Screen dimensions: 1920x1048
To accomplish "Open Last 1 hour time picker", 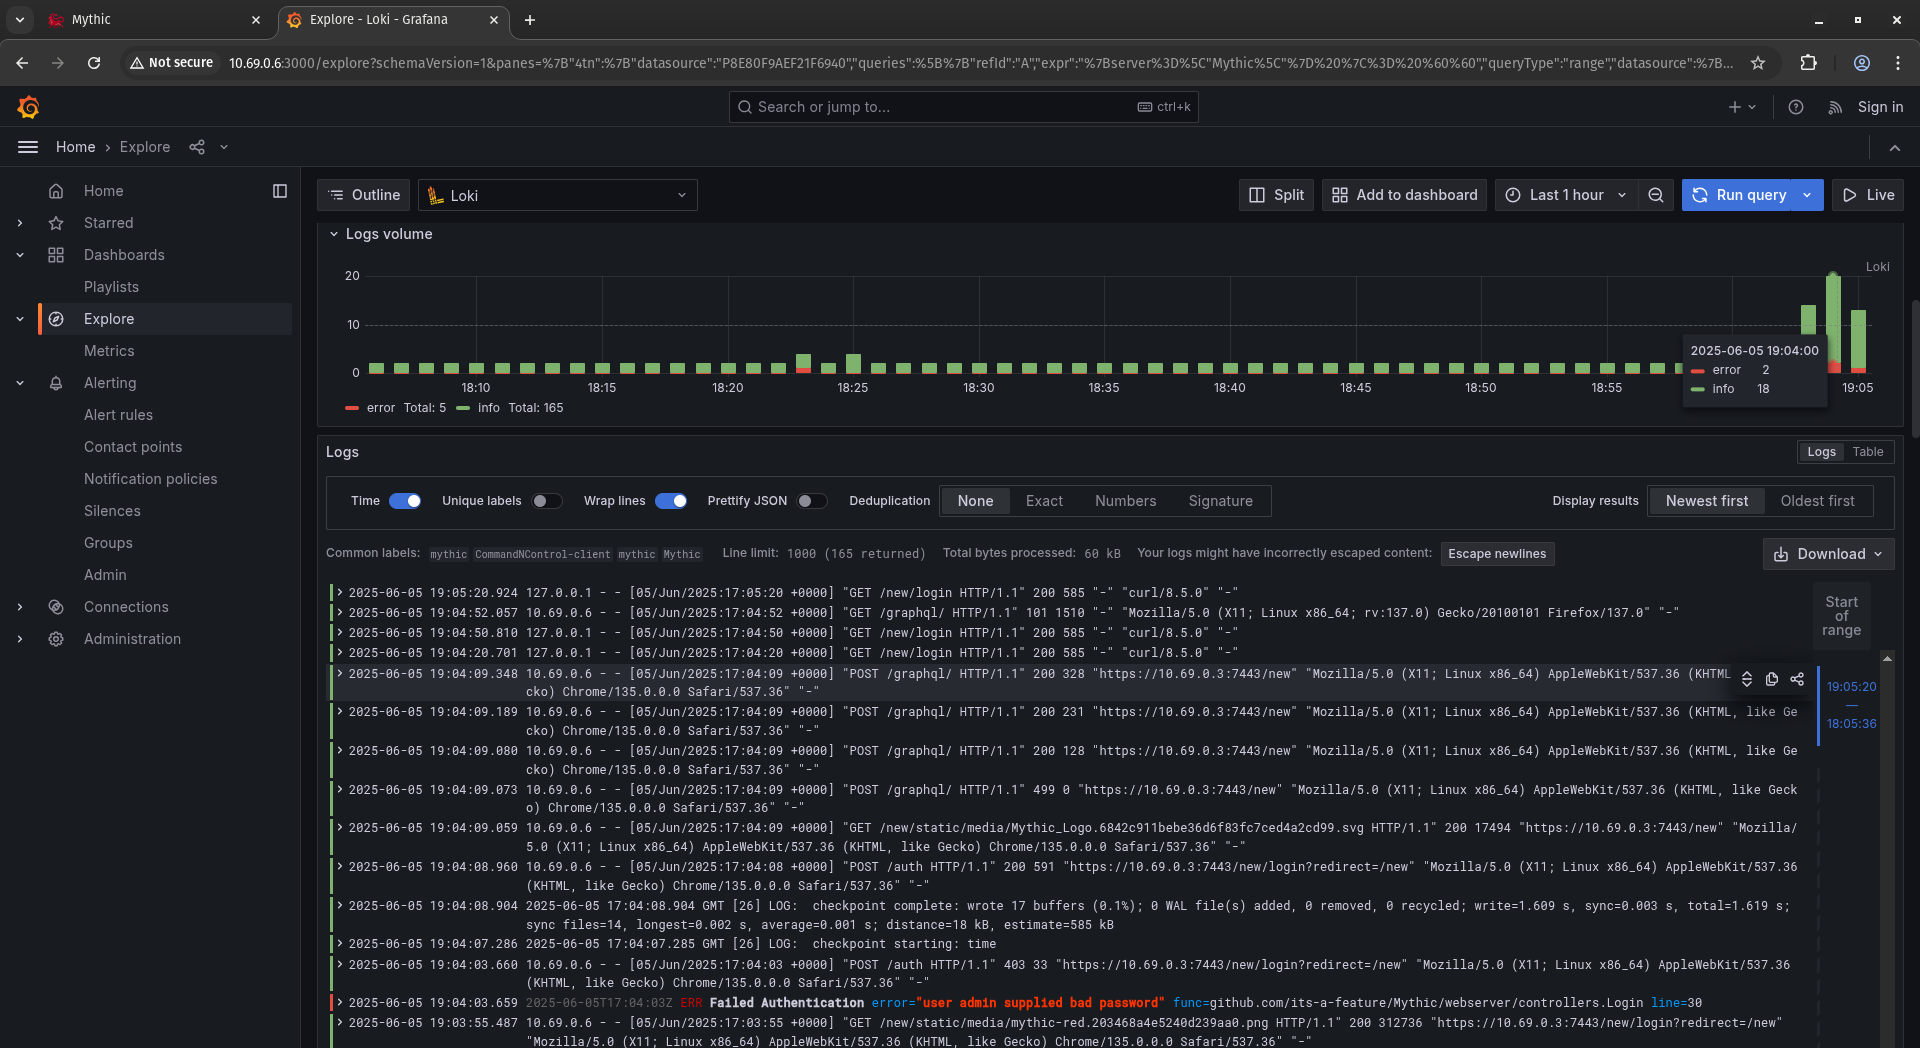I will point(1567,195).
